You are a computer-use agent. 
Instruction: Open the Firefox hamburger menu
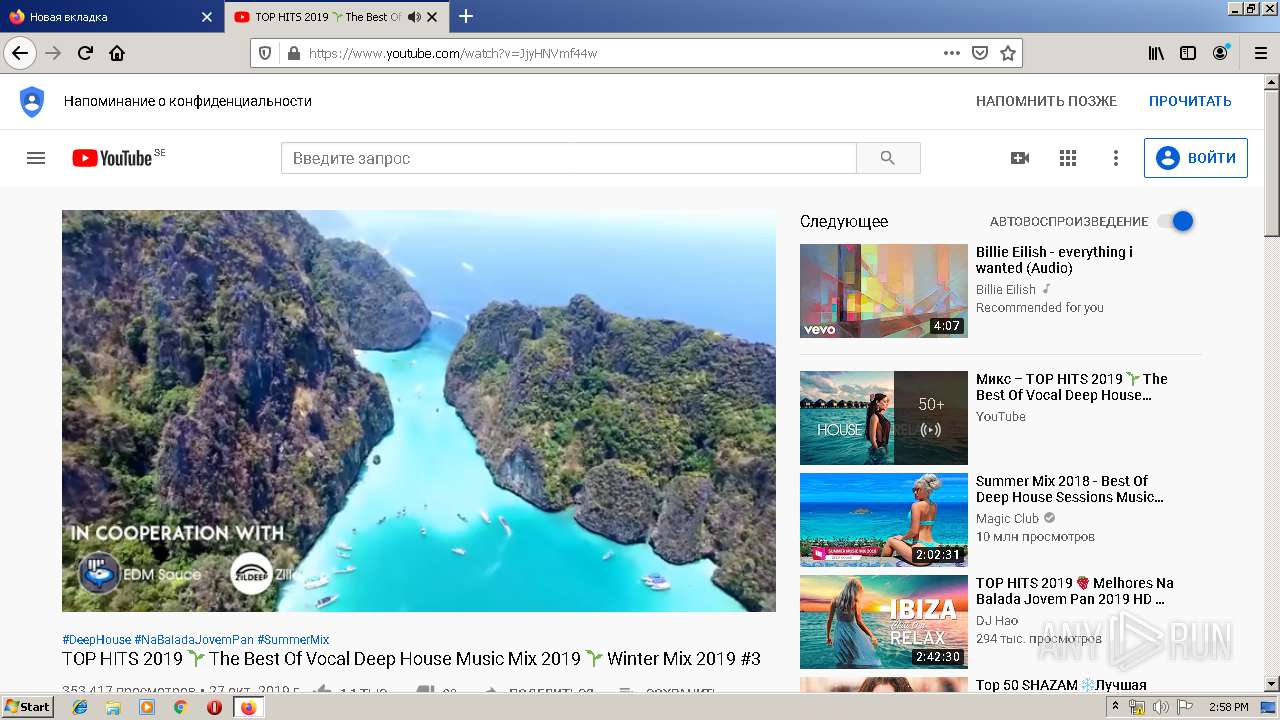[x=1259, y=53]
